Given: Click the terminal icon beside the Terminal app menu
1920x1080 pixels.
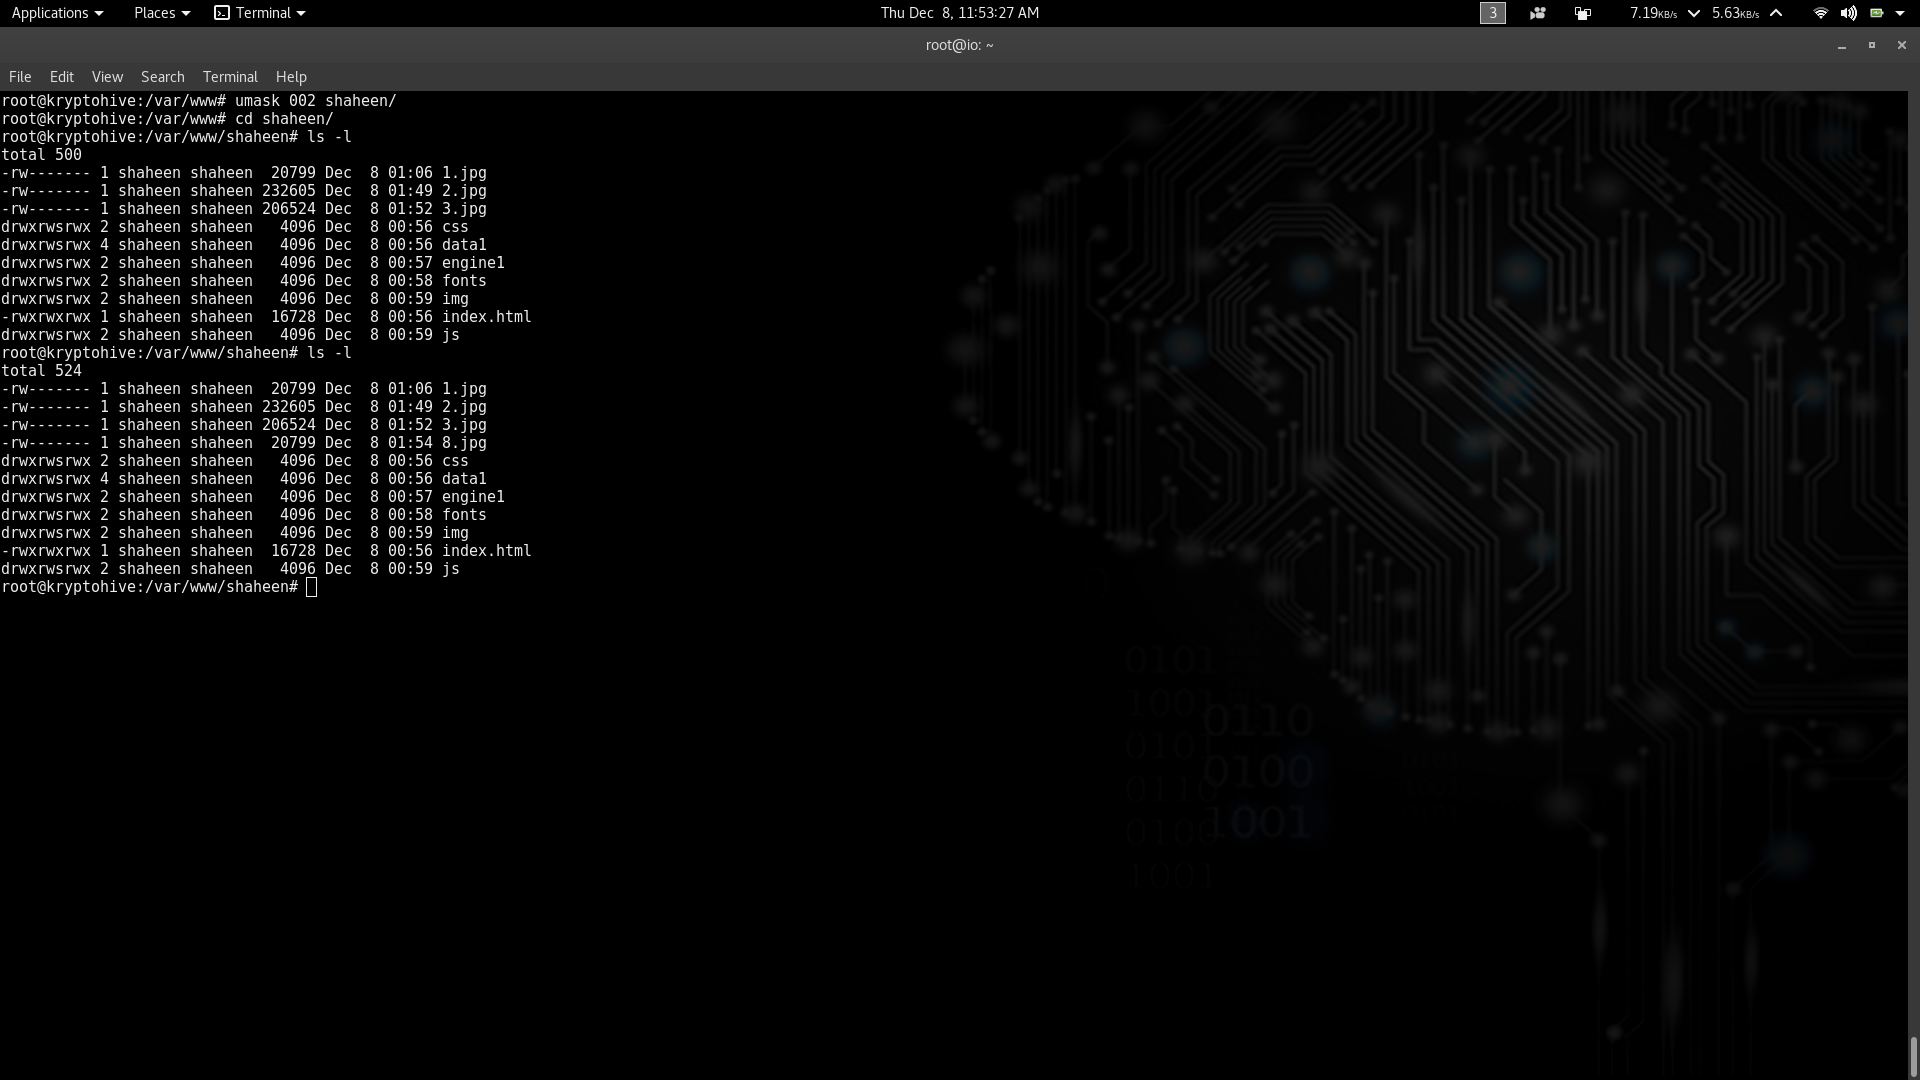Looking at the screenshot, I should coord(222,13).
